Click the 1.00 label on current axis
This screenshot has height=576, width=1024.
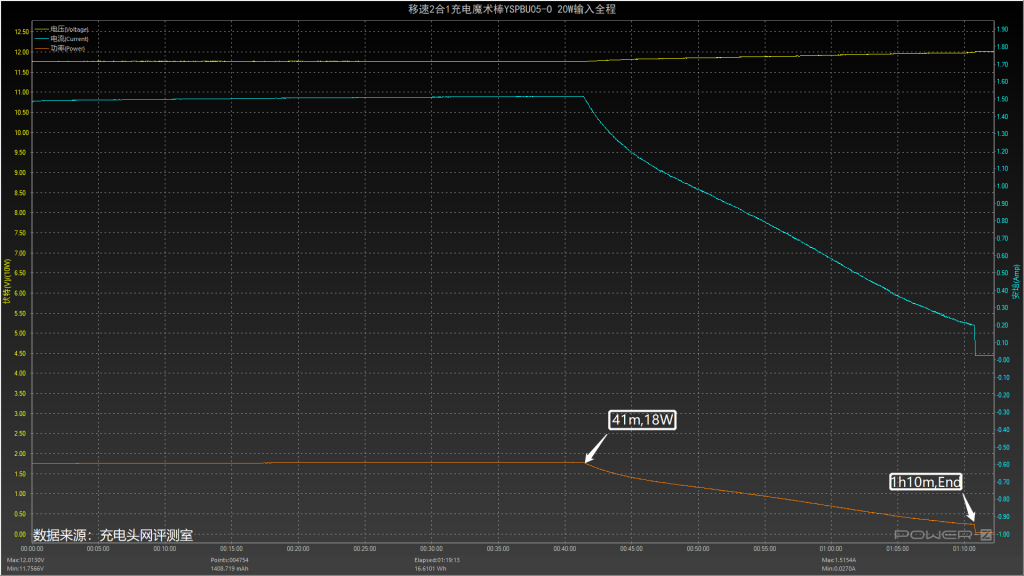click(x=1002, y=186)
